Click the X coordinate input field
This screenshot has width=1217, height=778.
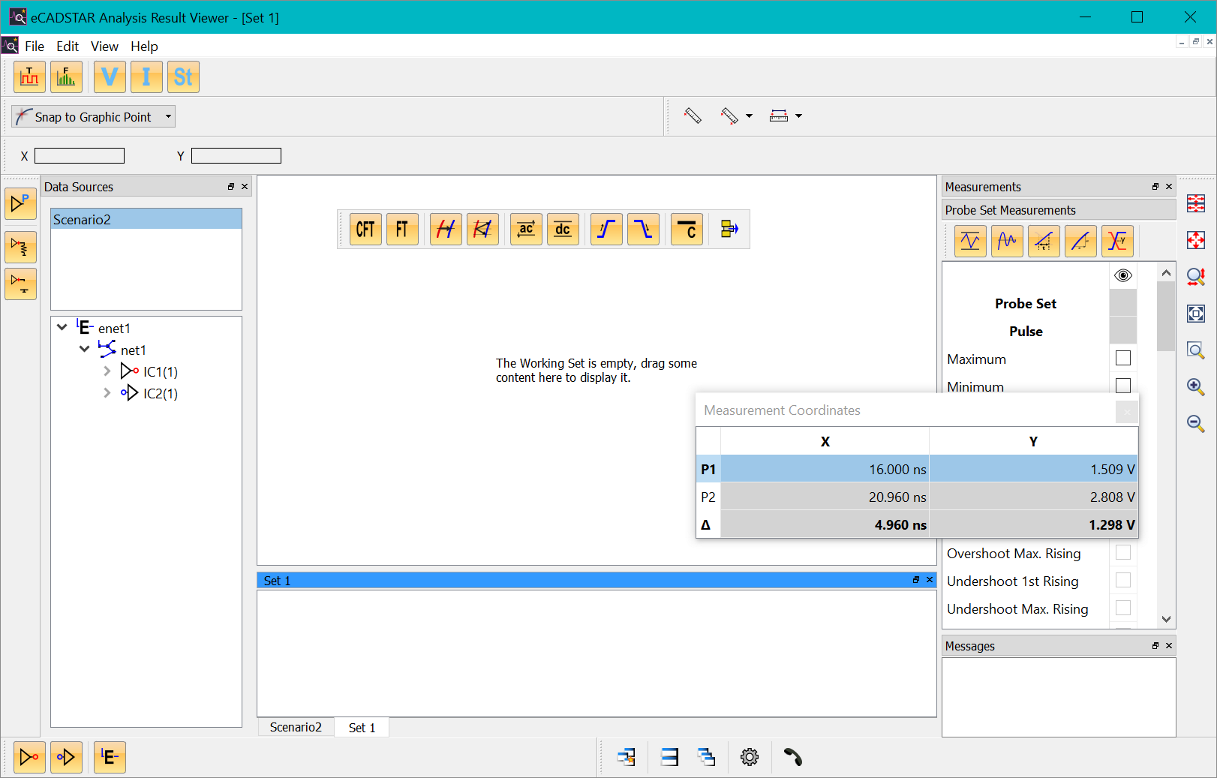click(x=80, y=156)
